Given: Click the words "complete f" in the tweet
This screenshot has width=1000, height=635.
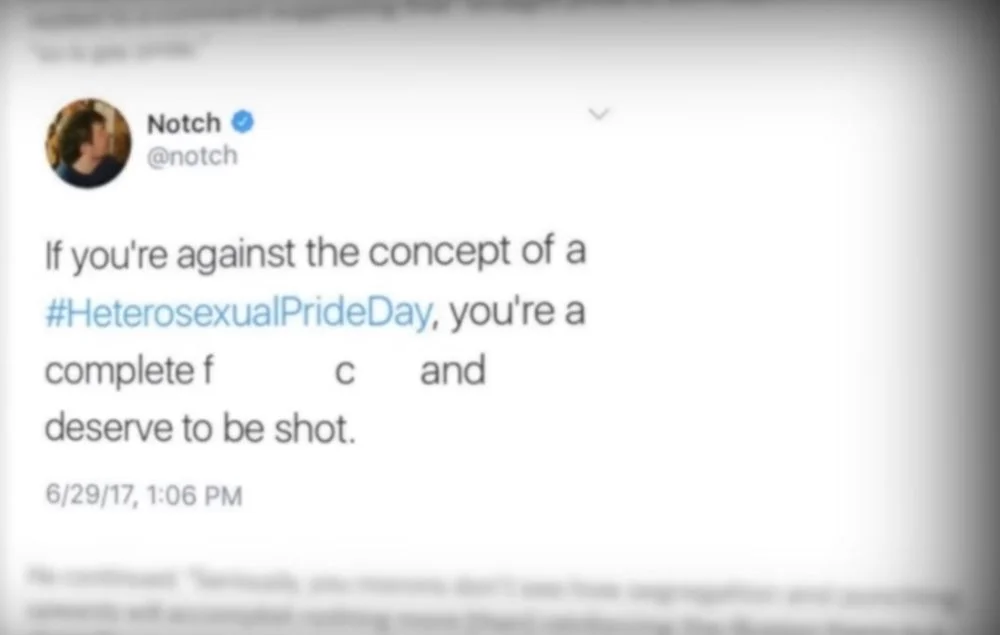Looking at the screenshot, I should coord(130,372).
